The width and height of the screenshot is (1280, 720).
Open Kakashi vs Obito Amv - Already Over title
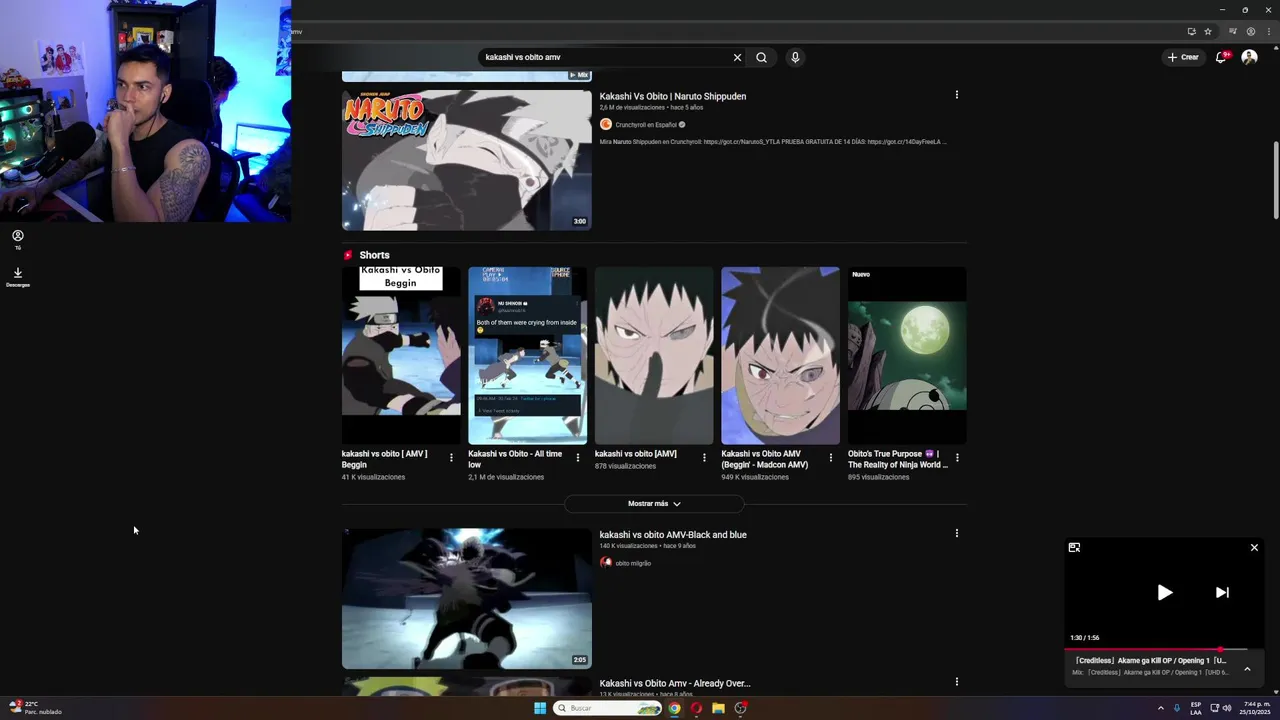(x=675, y=683)
